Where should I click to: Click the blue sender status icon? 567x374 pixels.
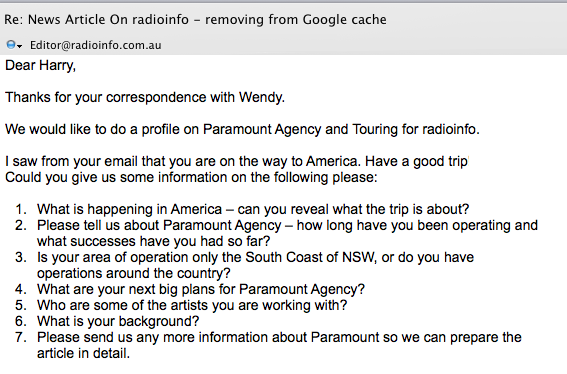(x=11, y=44)
